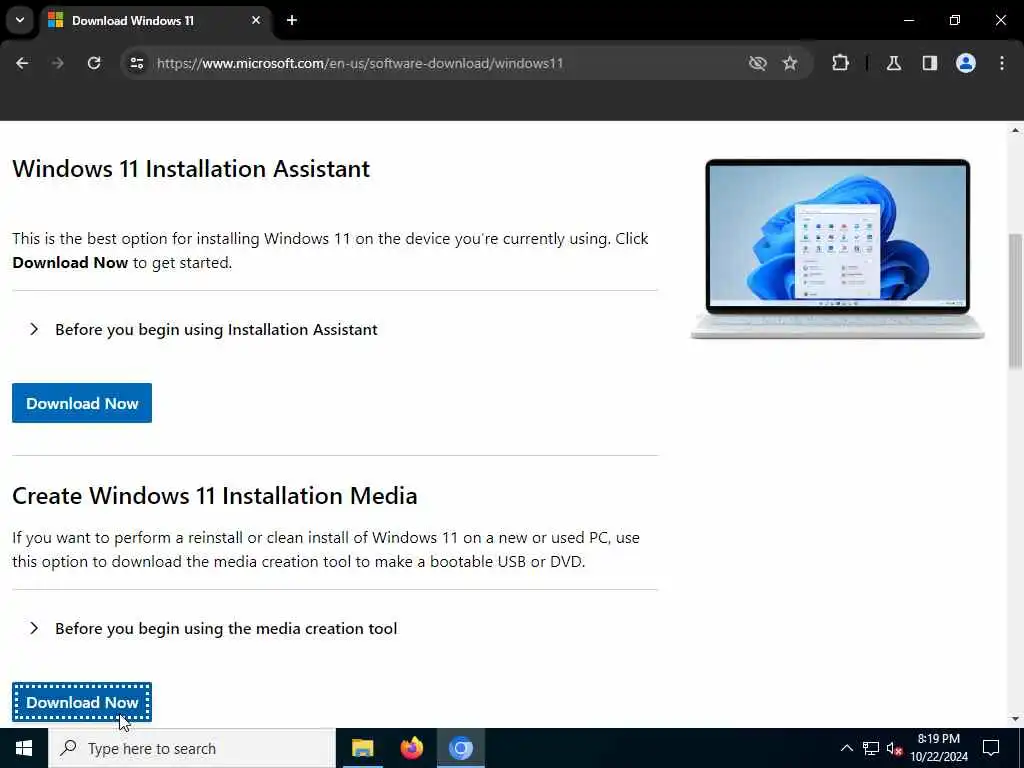Bookmark this page with the star
This screenshot has width=1024, height=768.
point(790,63)
